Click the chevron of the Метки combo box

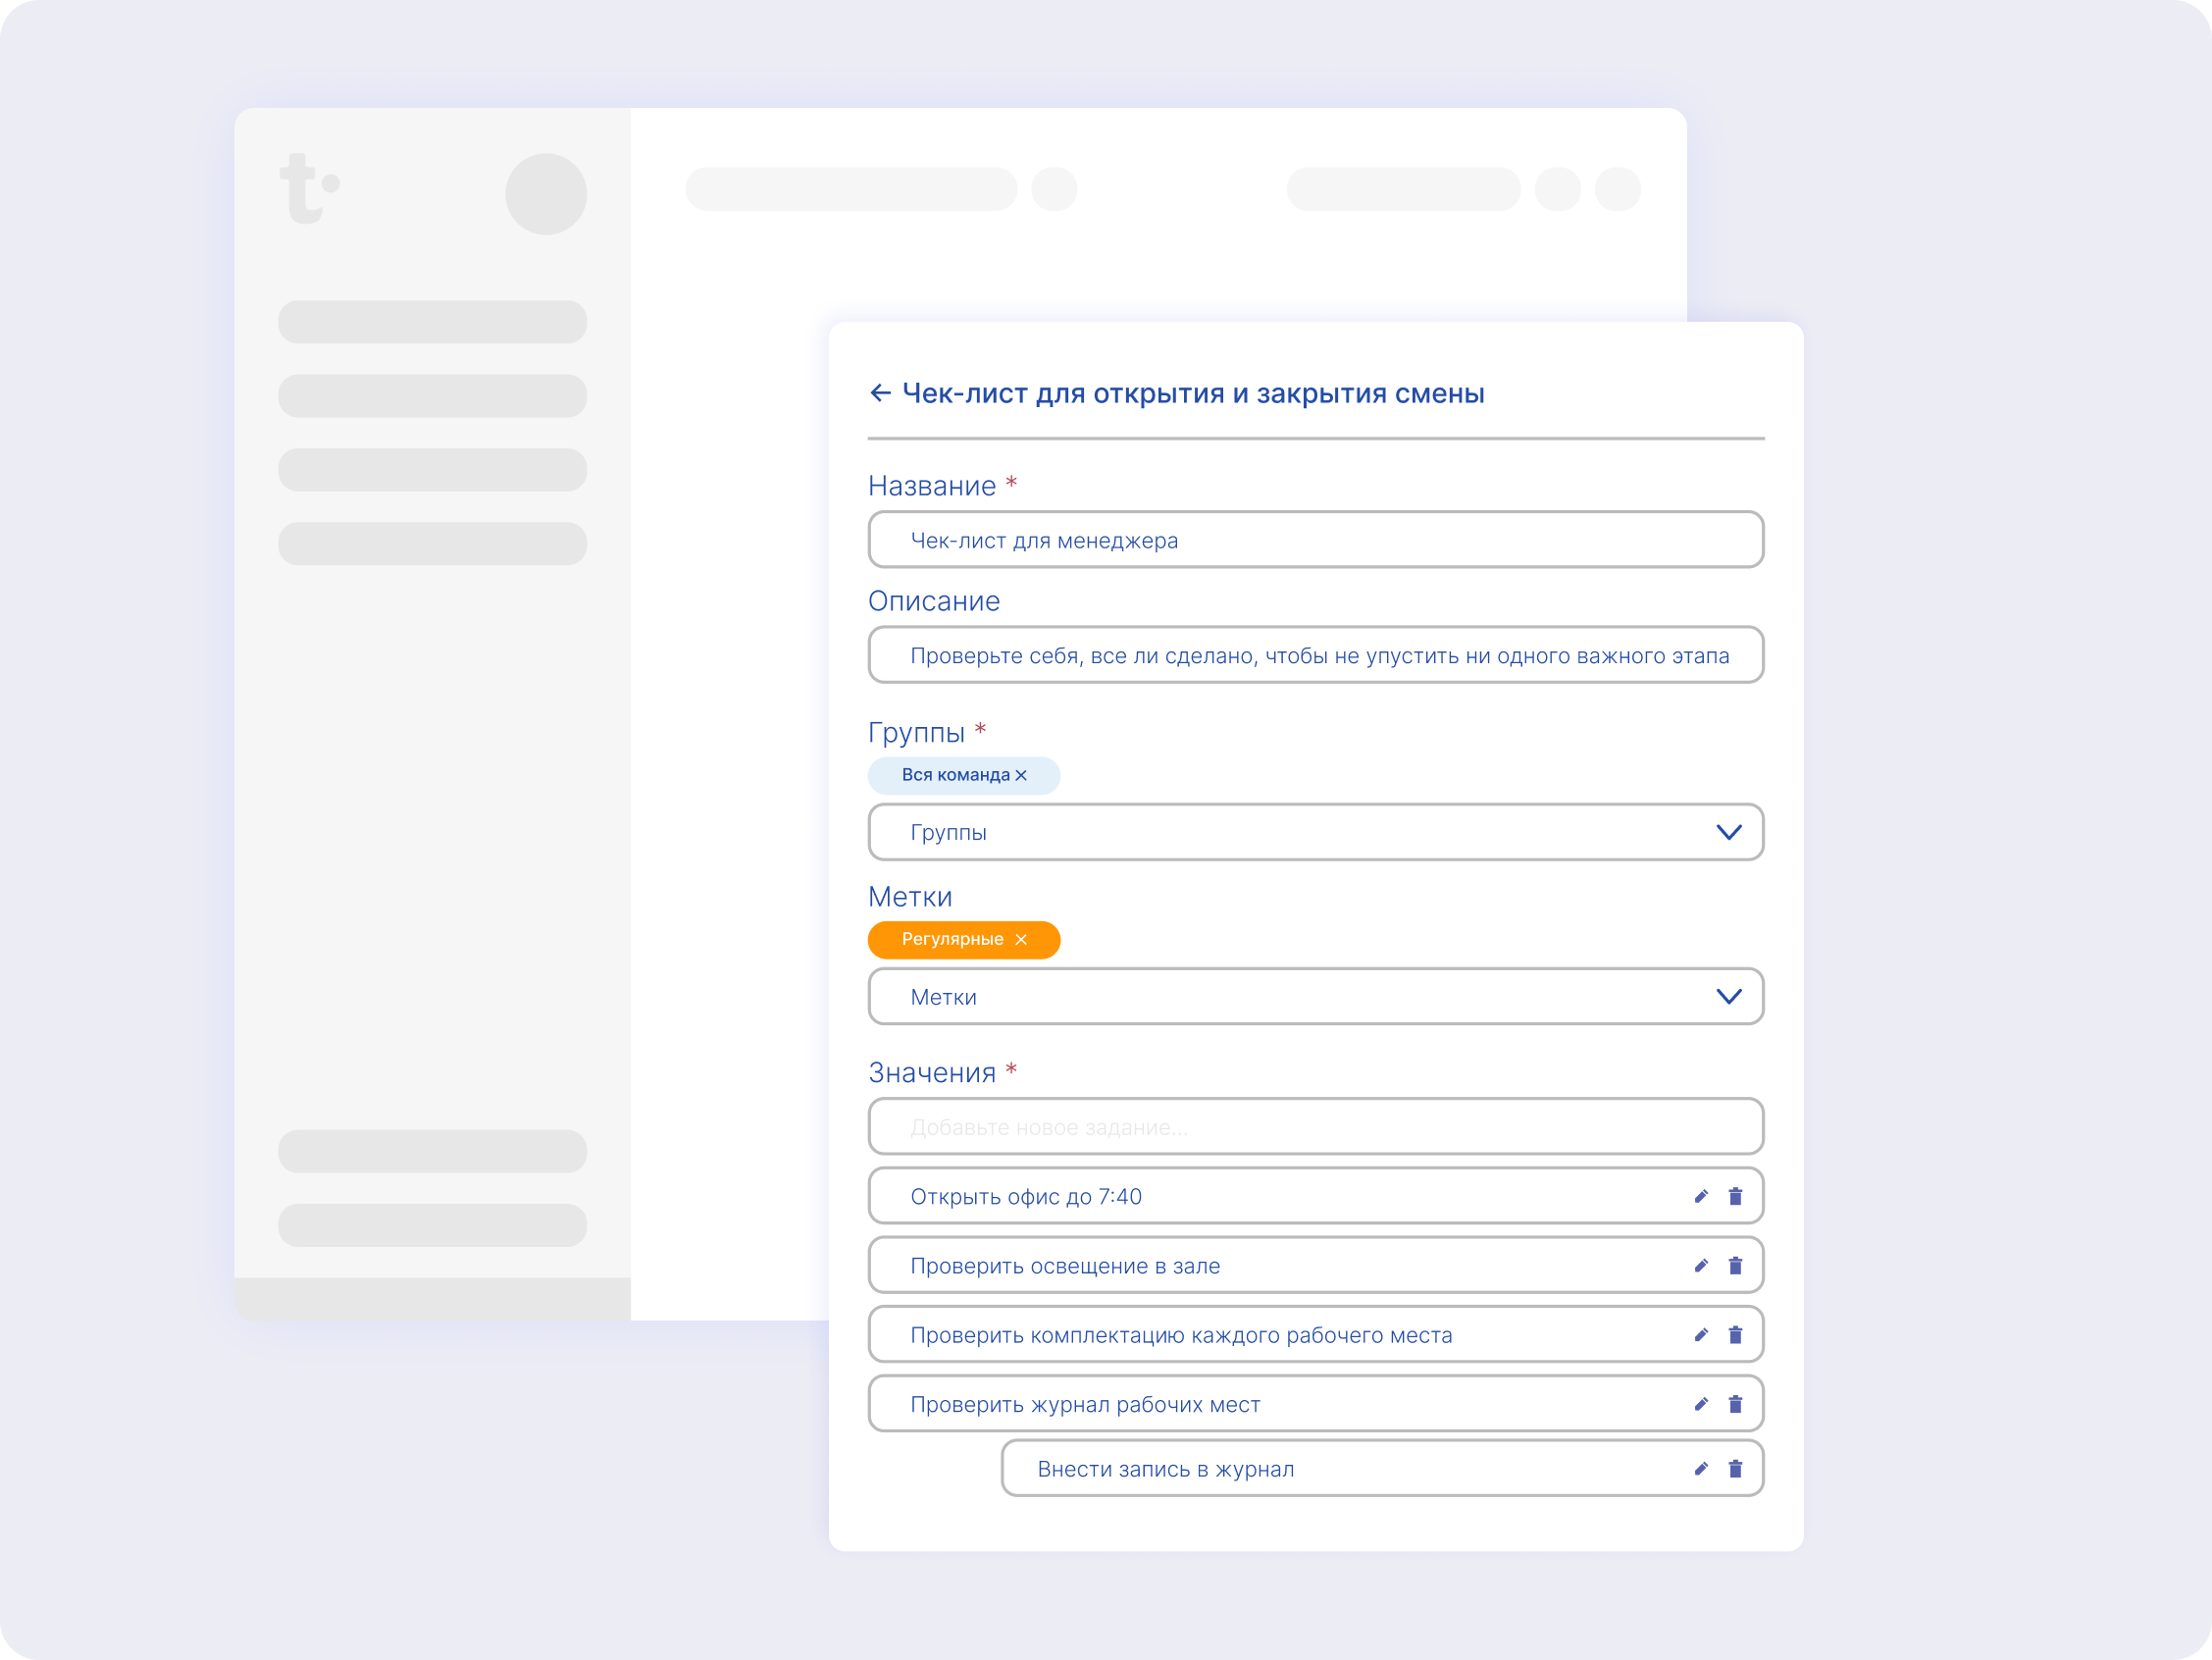click(1728, 996)
